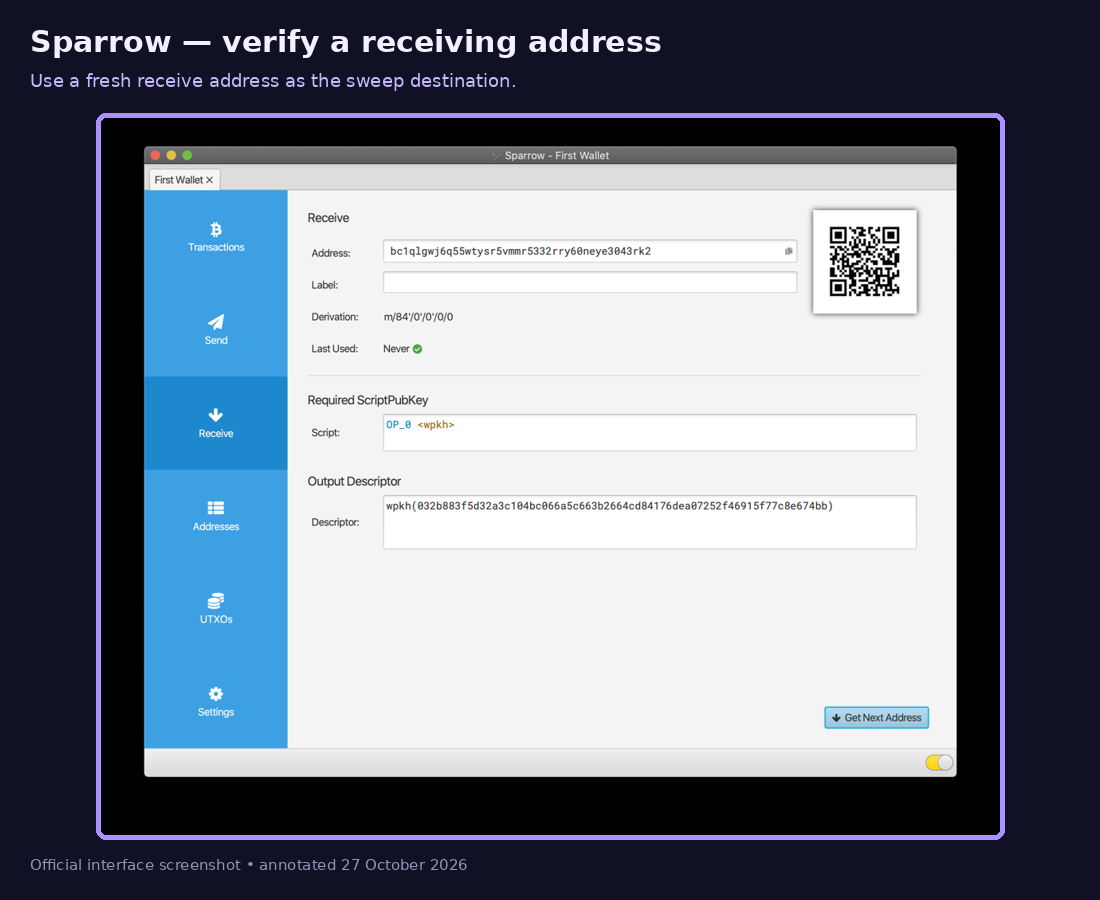Open the Send section in sidebar

[x=215, y=330]
